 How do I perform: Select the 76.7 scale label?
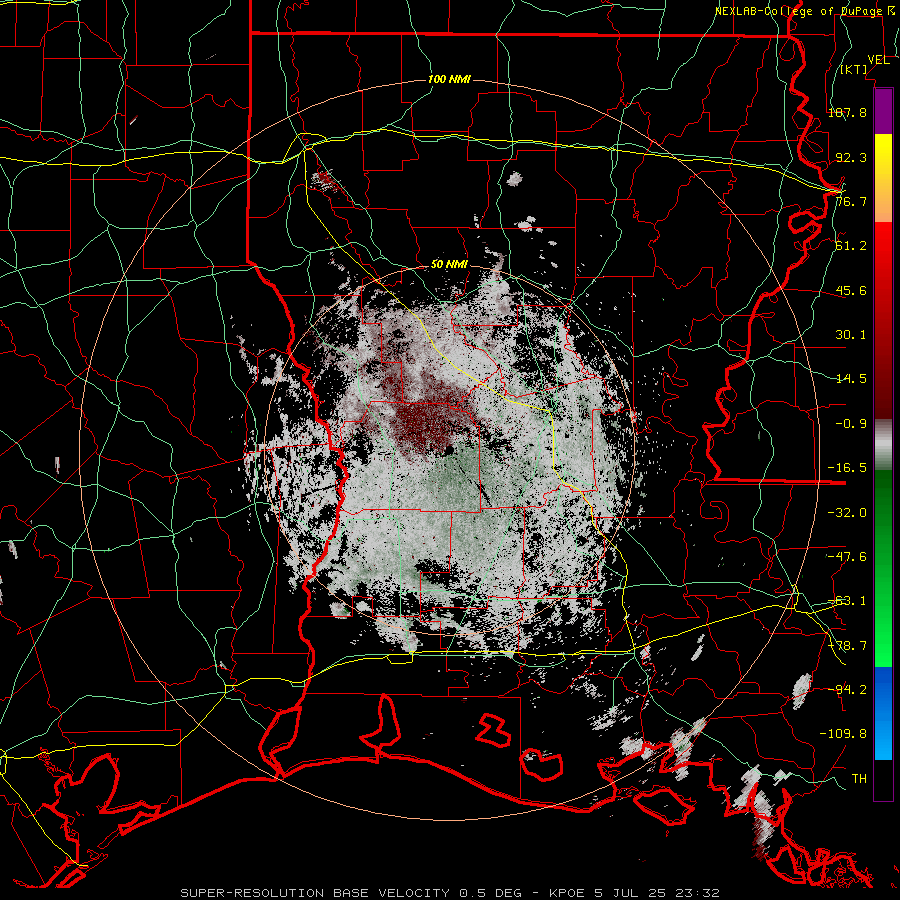(x=851, y=201)
